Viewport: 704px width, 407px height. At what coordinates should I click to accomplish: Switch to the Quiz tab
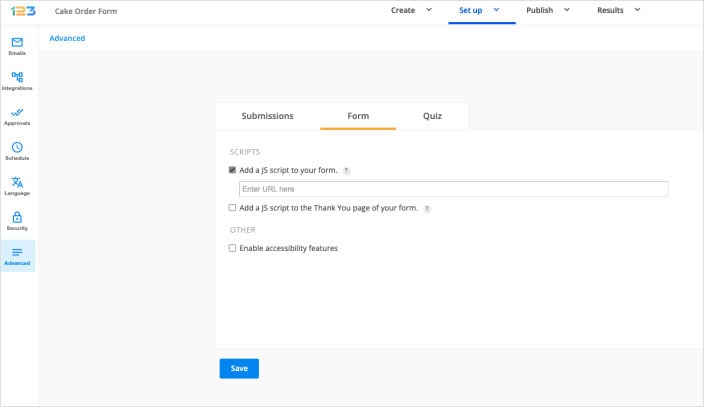click(x=432, y=116)
